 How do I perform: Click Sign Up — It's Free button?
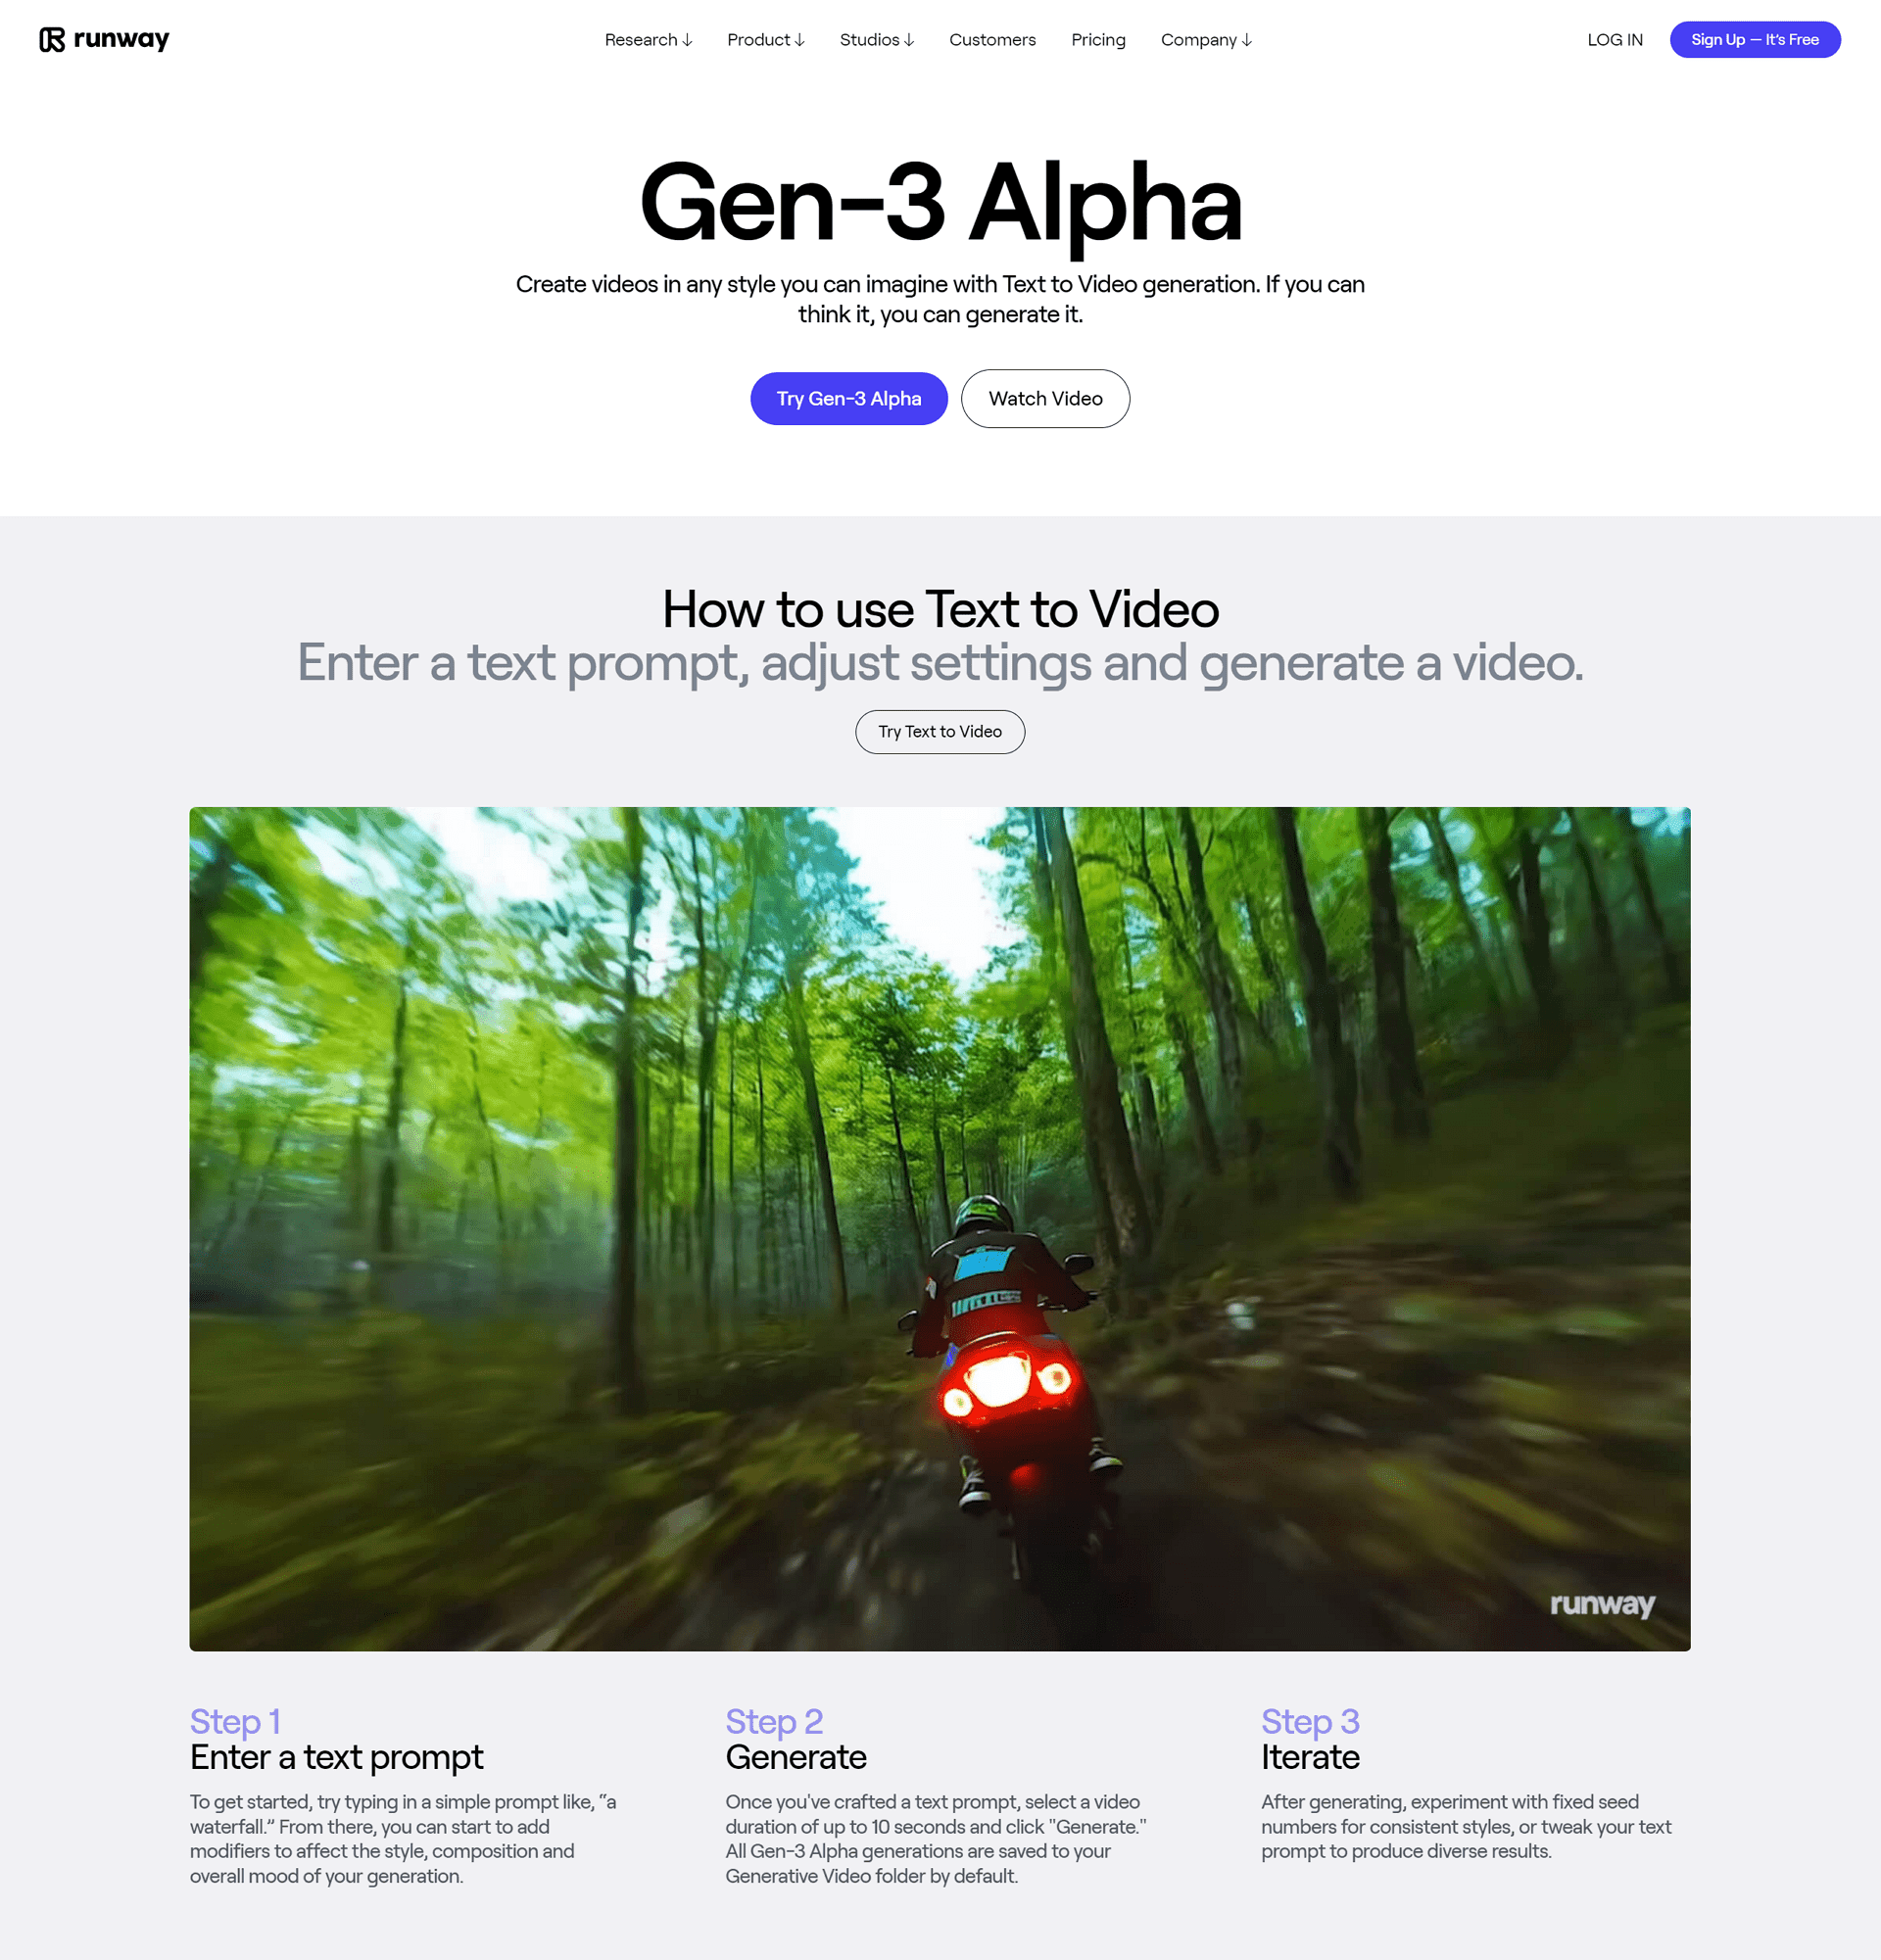[1755, 38]
